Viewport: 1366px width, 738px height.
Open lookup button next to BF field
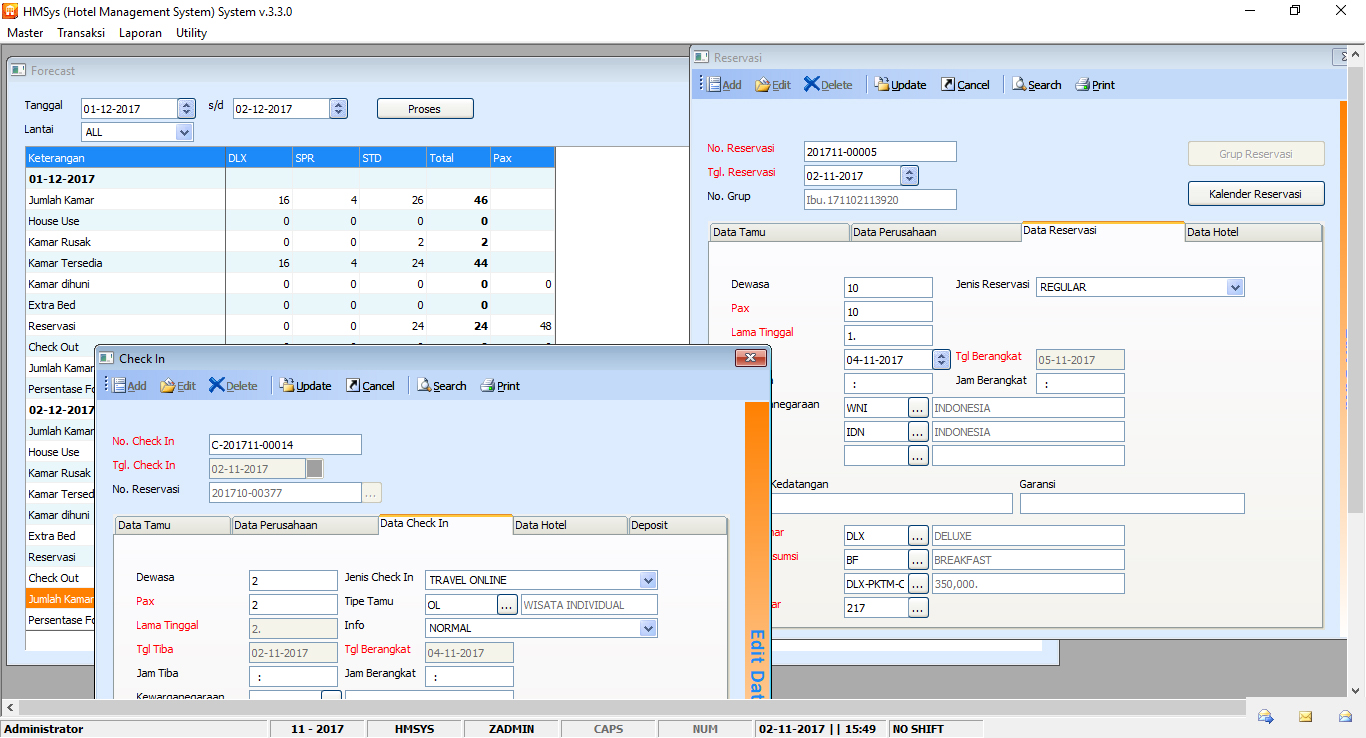coord(918,560)
